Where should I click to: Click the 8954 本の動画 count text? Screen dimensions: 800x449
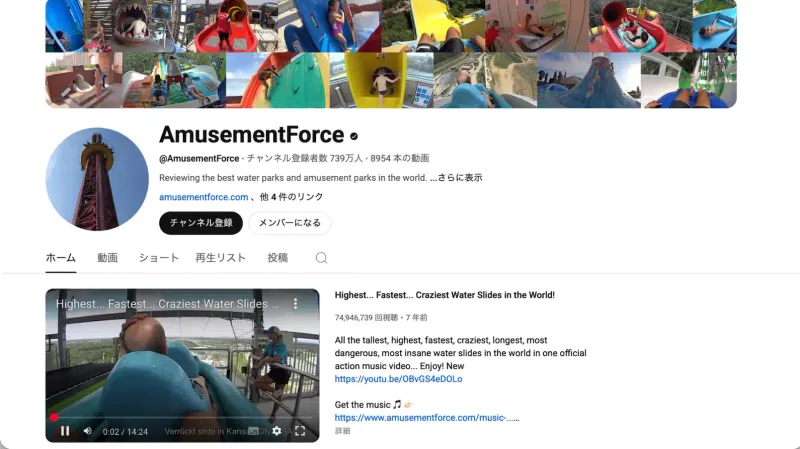click(x=399, y=159)
